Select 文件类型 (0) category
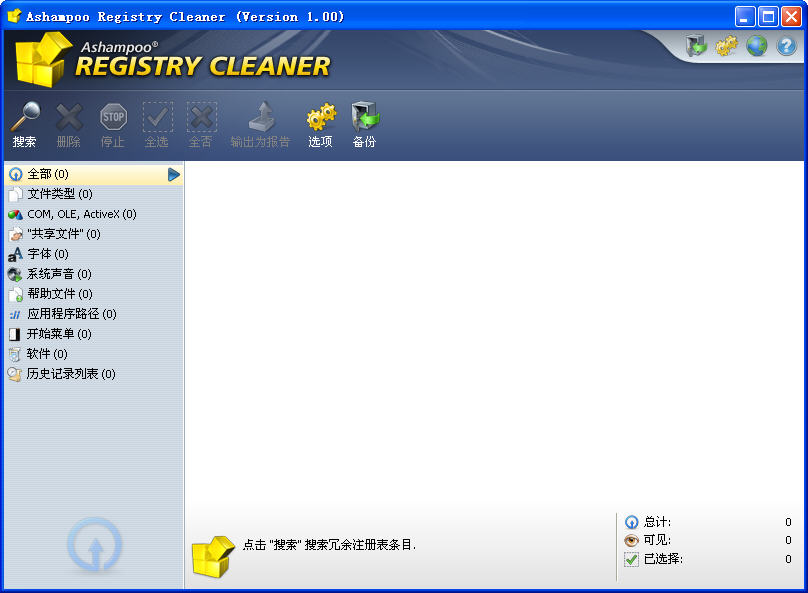 click(x=60, y=194)
